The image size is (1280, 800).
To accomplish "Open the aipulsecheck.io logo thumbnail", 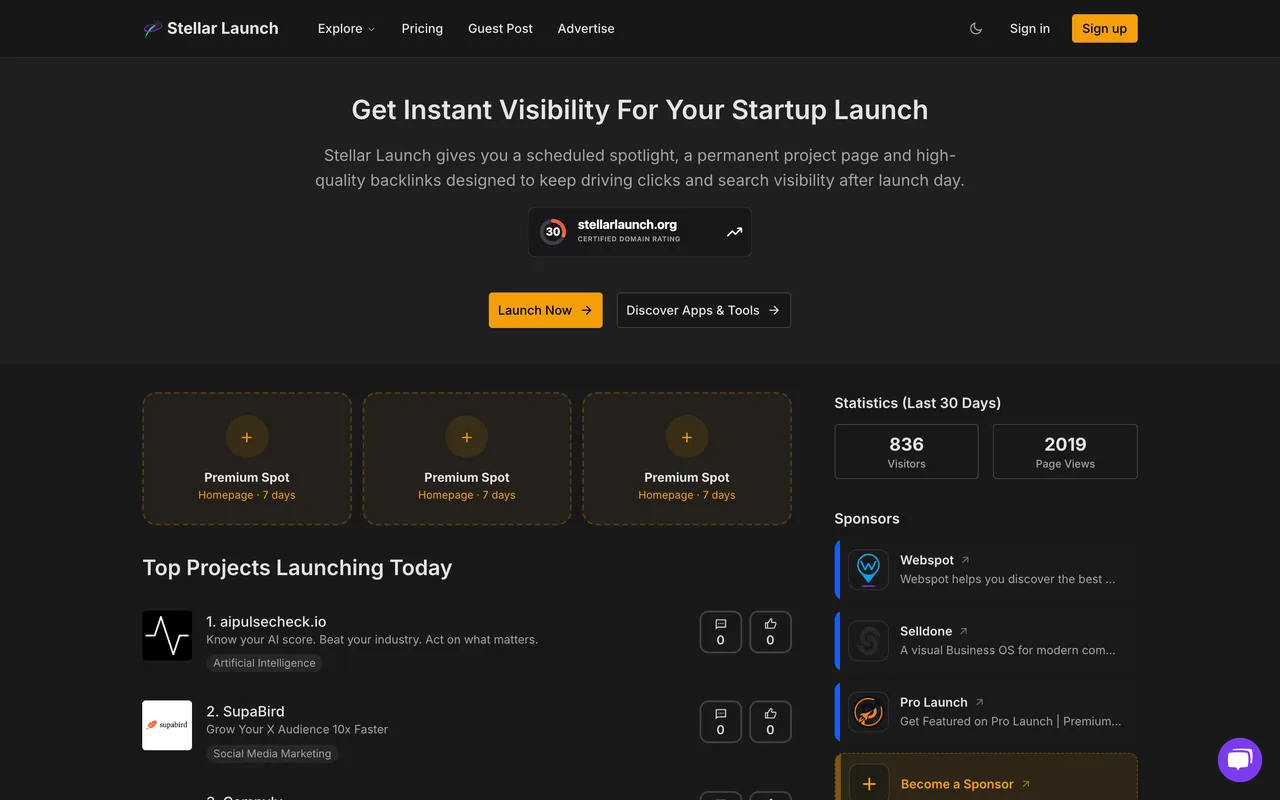I will pos(167,636).
